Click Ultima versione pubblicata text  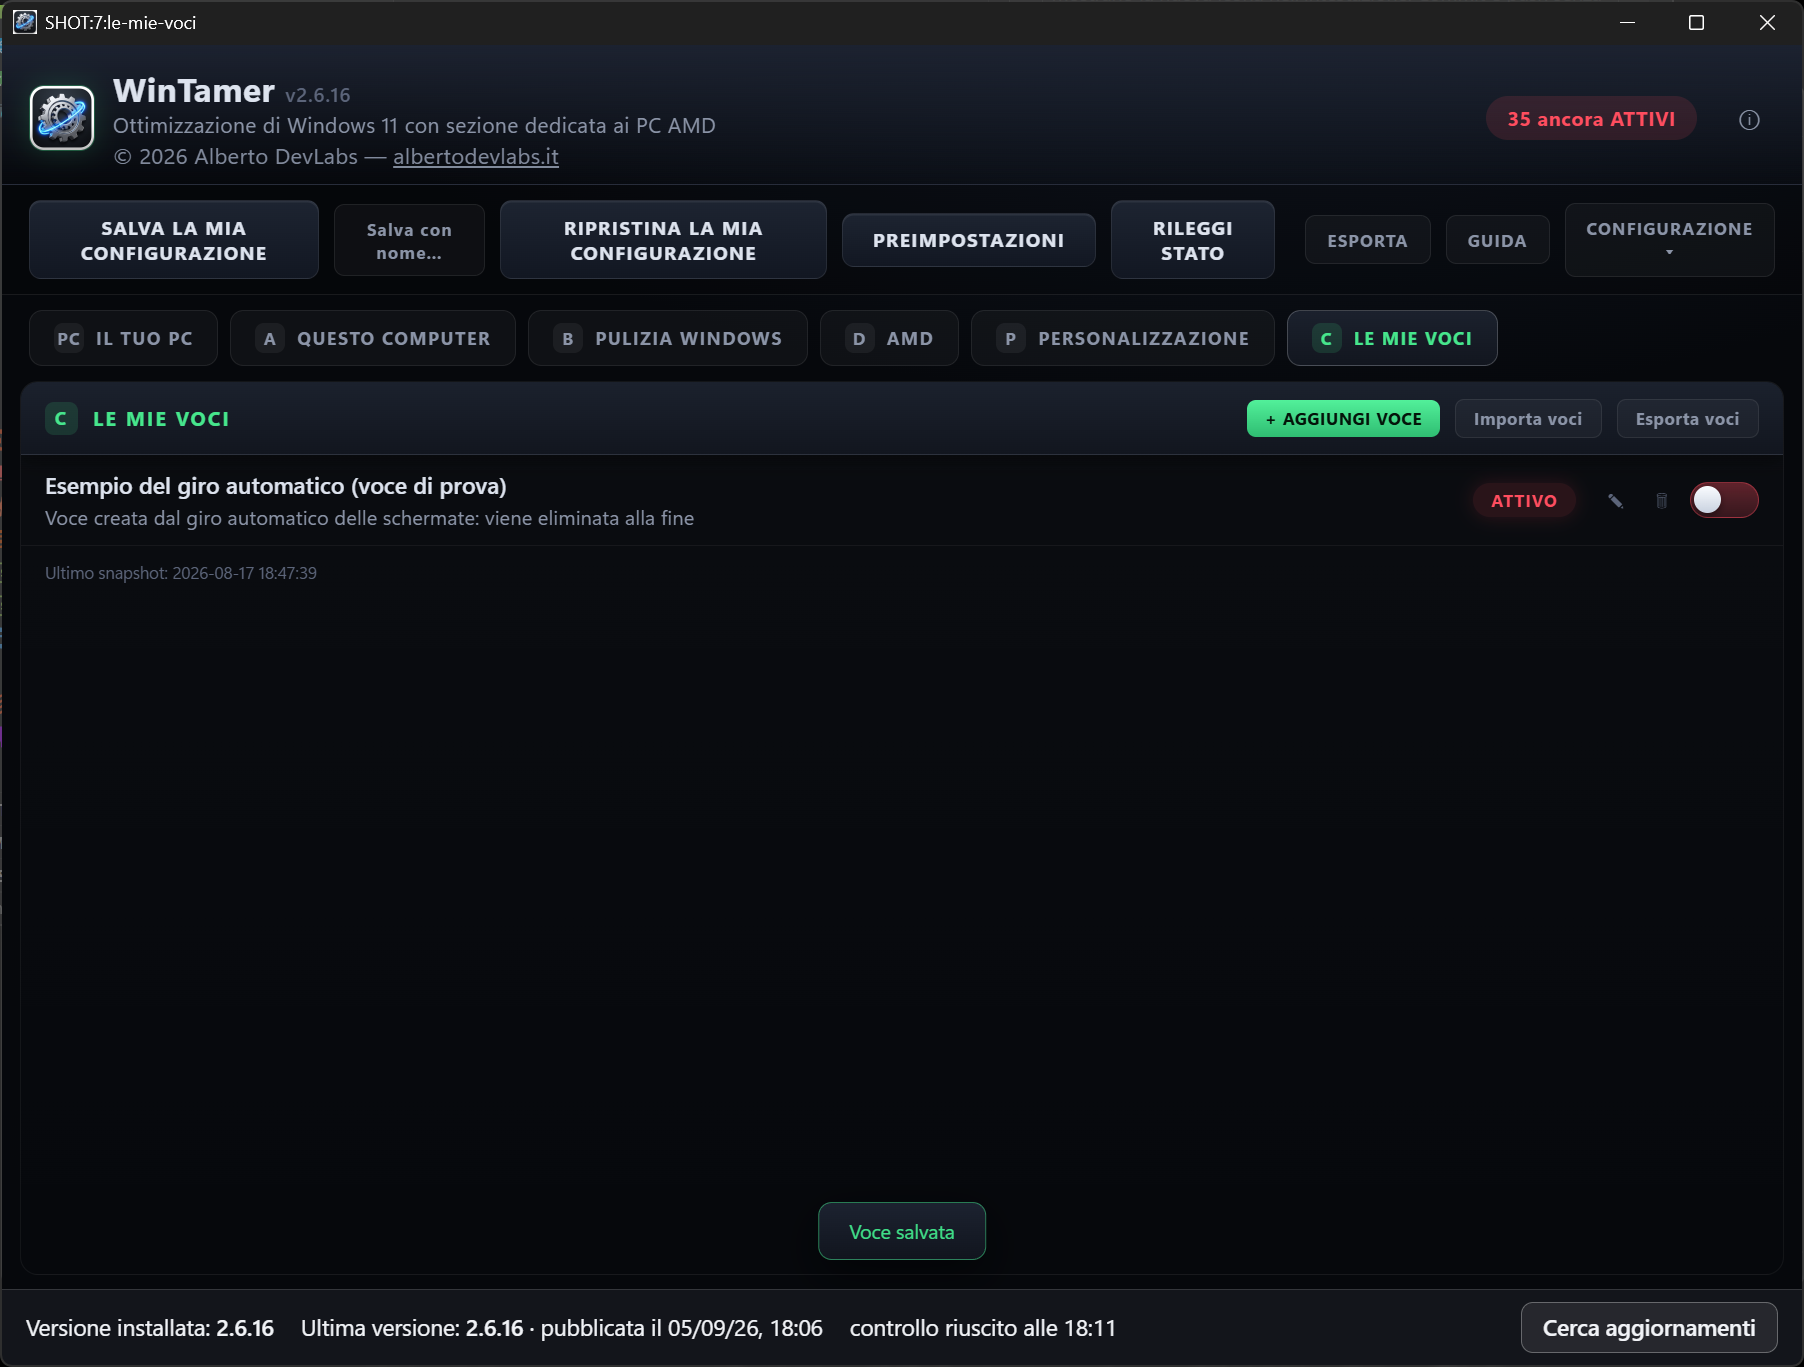tap(562, 1328)
